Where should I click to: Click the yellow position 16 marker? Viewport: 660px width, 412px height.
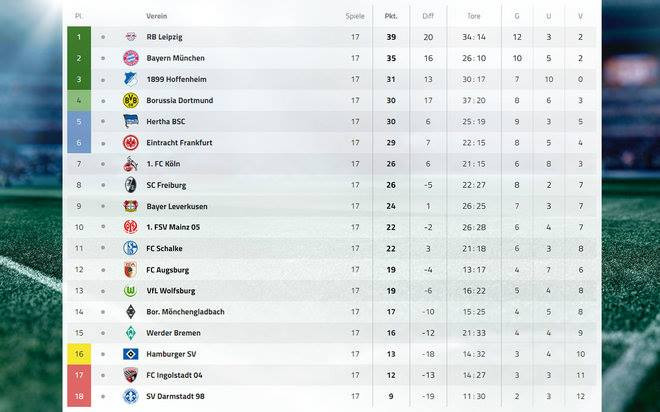coord(78,354)
